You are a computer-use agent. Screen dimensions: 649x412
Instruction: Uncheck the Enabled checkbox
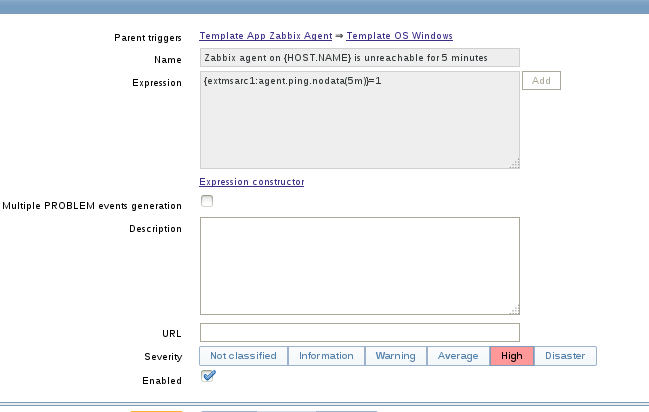(208, 376)
